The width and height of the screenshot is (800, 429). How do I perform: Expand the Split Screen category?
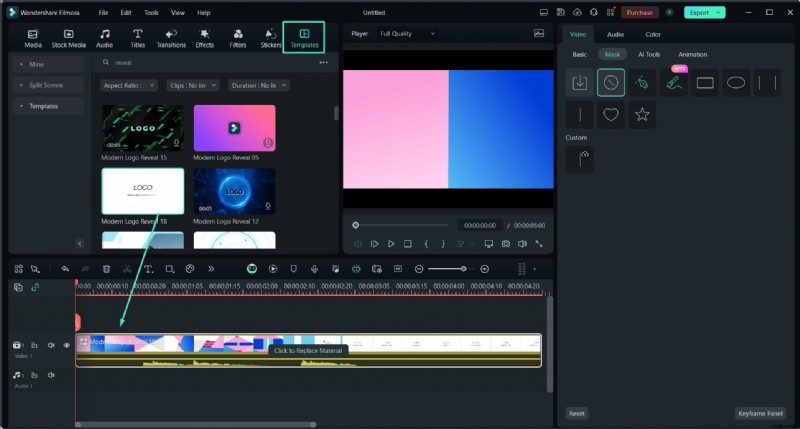[45, 85]
